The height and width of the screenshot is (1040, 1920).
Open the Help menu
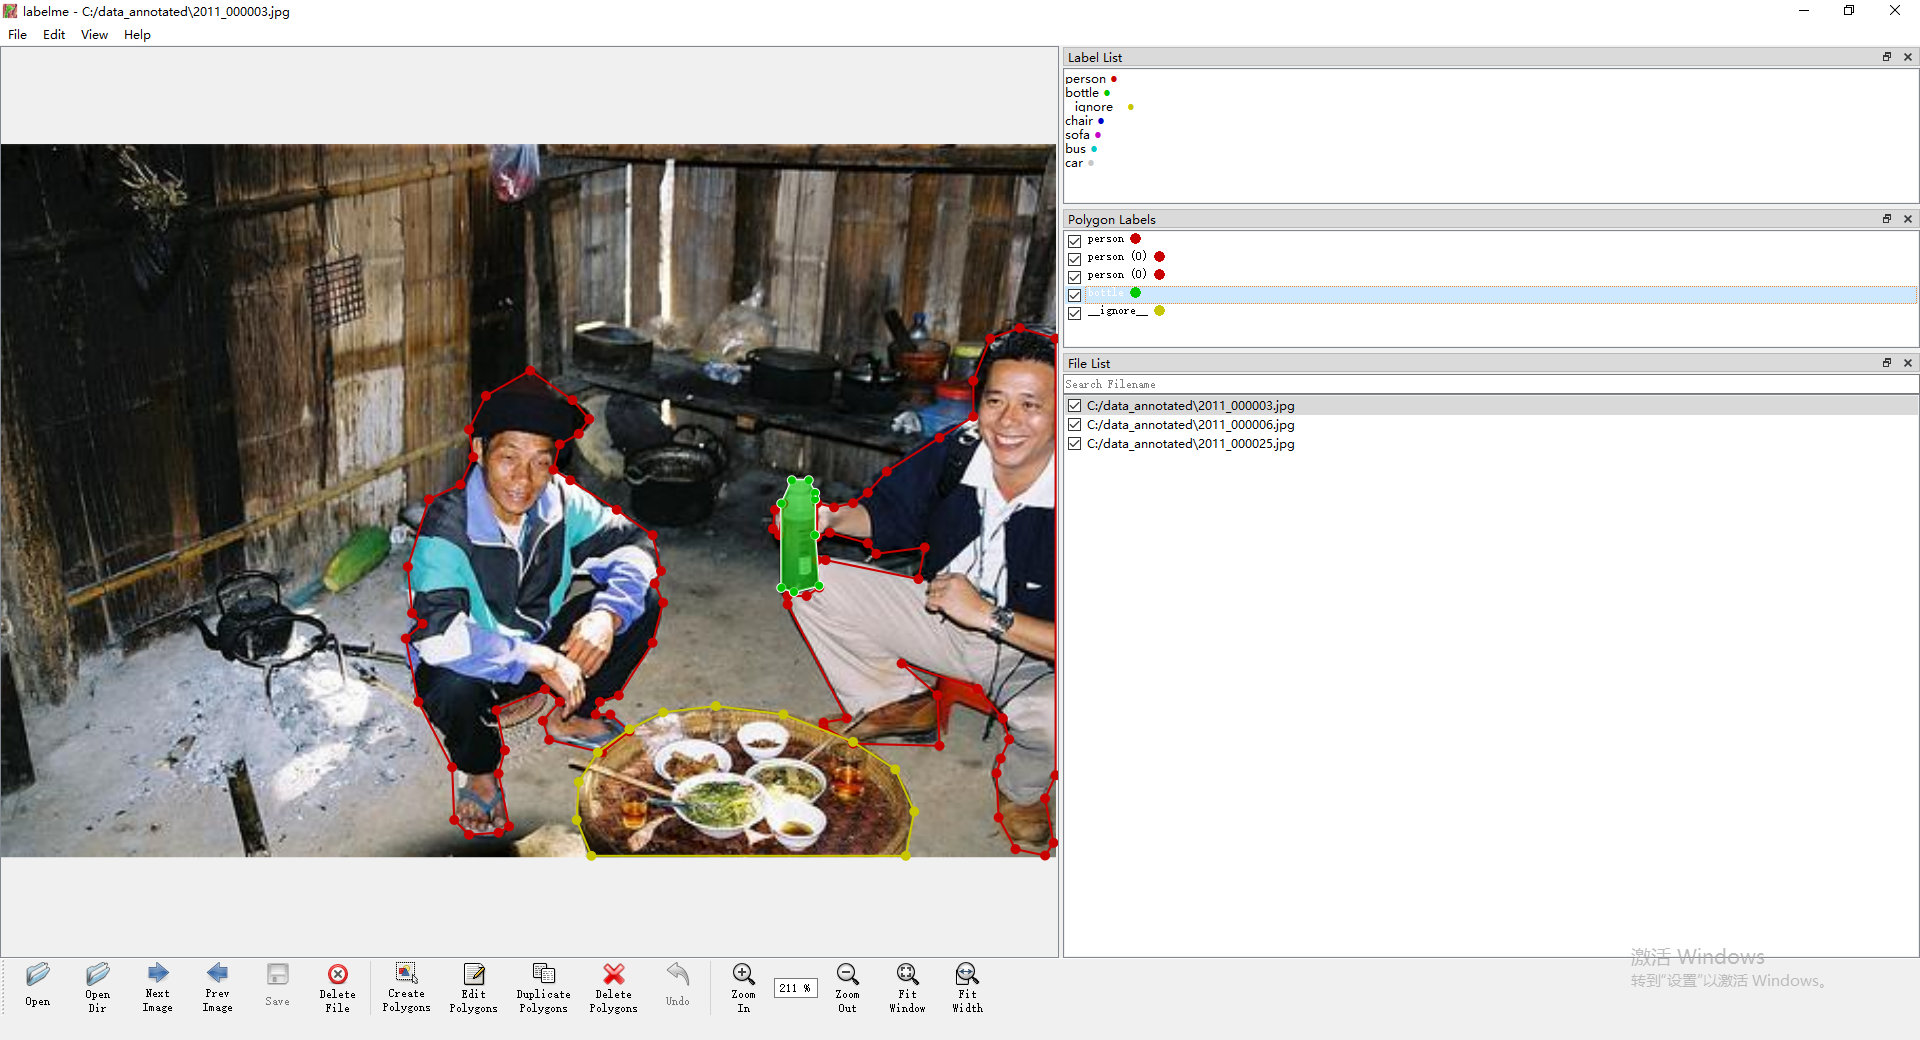(x=137, y=34)
